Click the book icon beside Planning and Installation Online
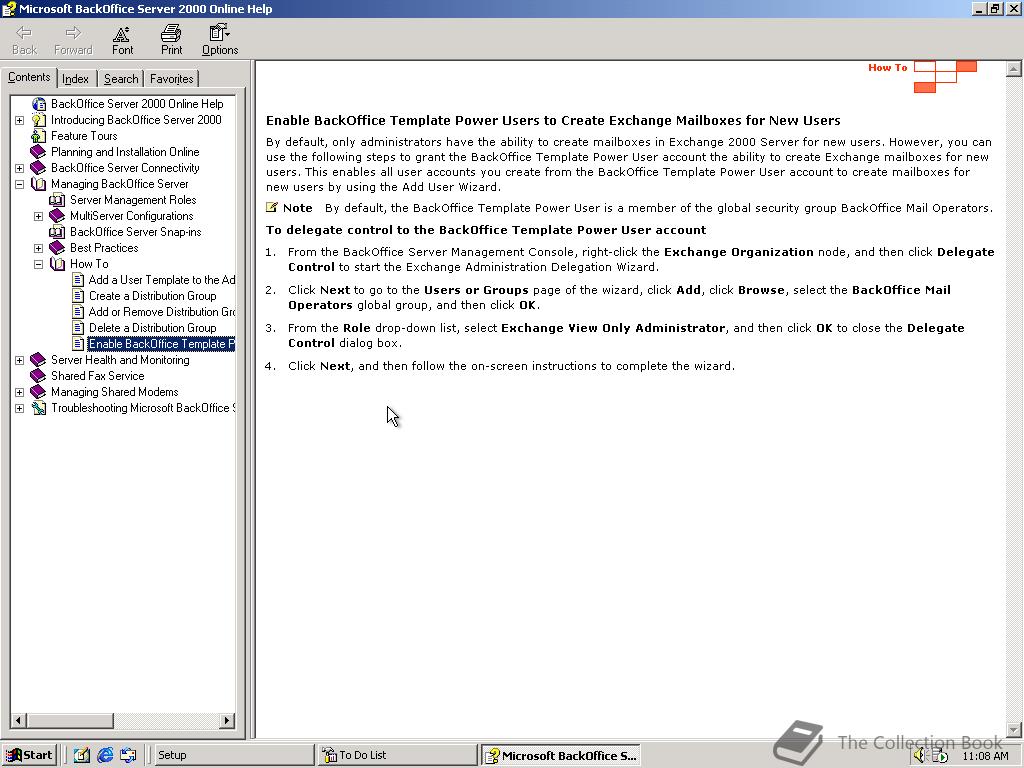 point(39,152)
